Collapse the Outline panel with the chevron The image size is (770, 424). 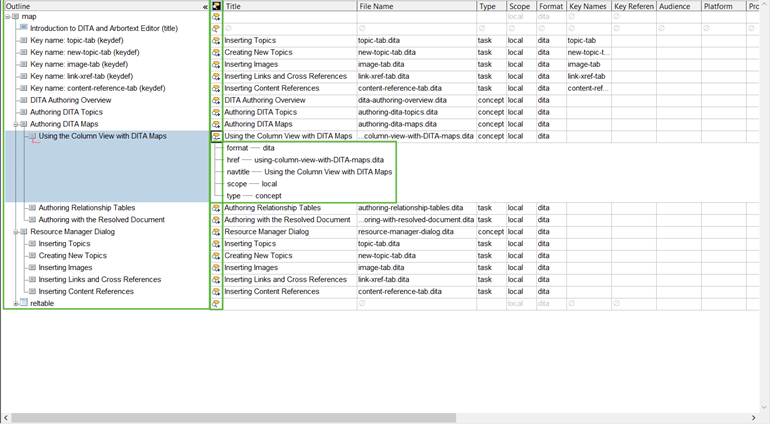click(x=205, y=6)
